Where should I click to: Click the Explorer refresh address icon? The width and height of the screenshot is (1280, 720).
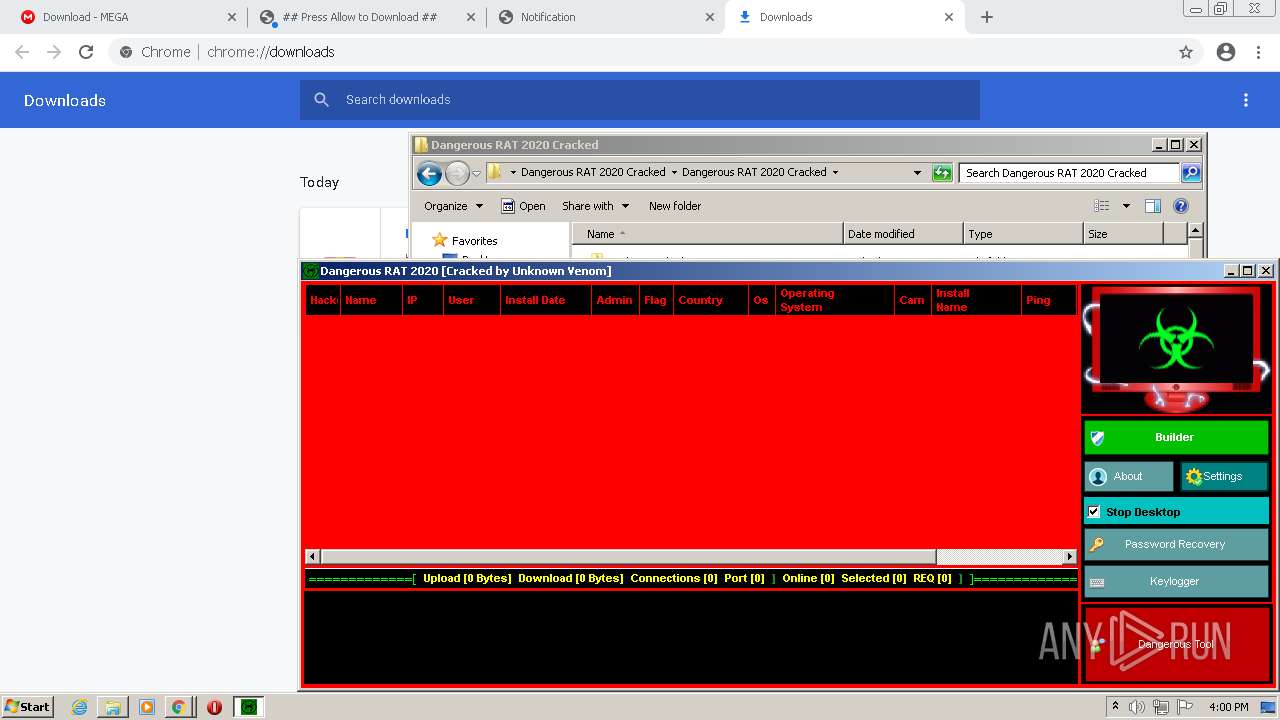(x=942, y=173)
